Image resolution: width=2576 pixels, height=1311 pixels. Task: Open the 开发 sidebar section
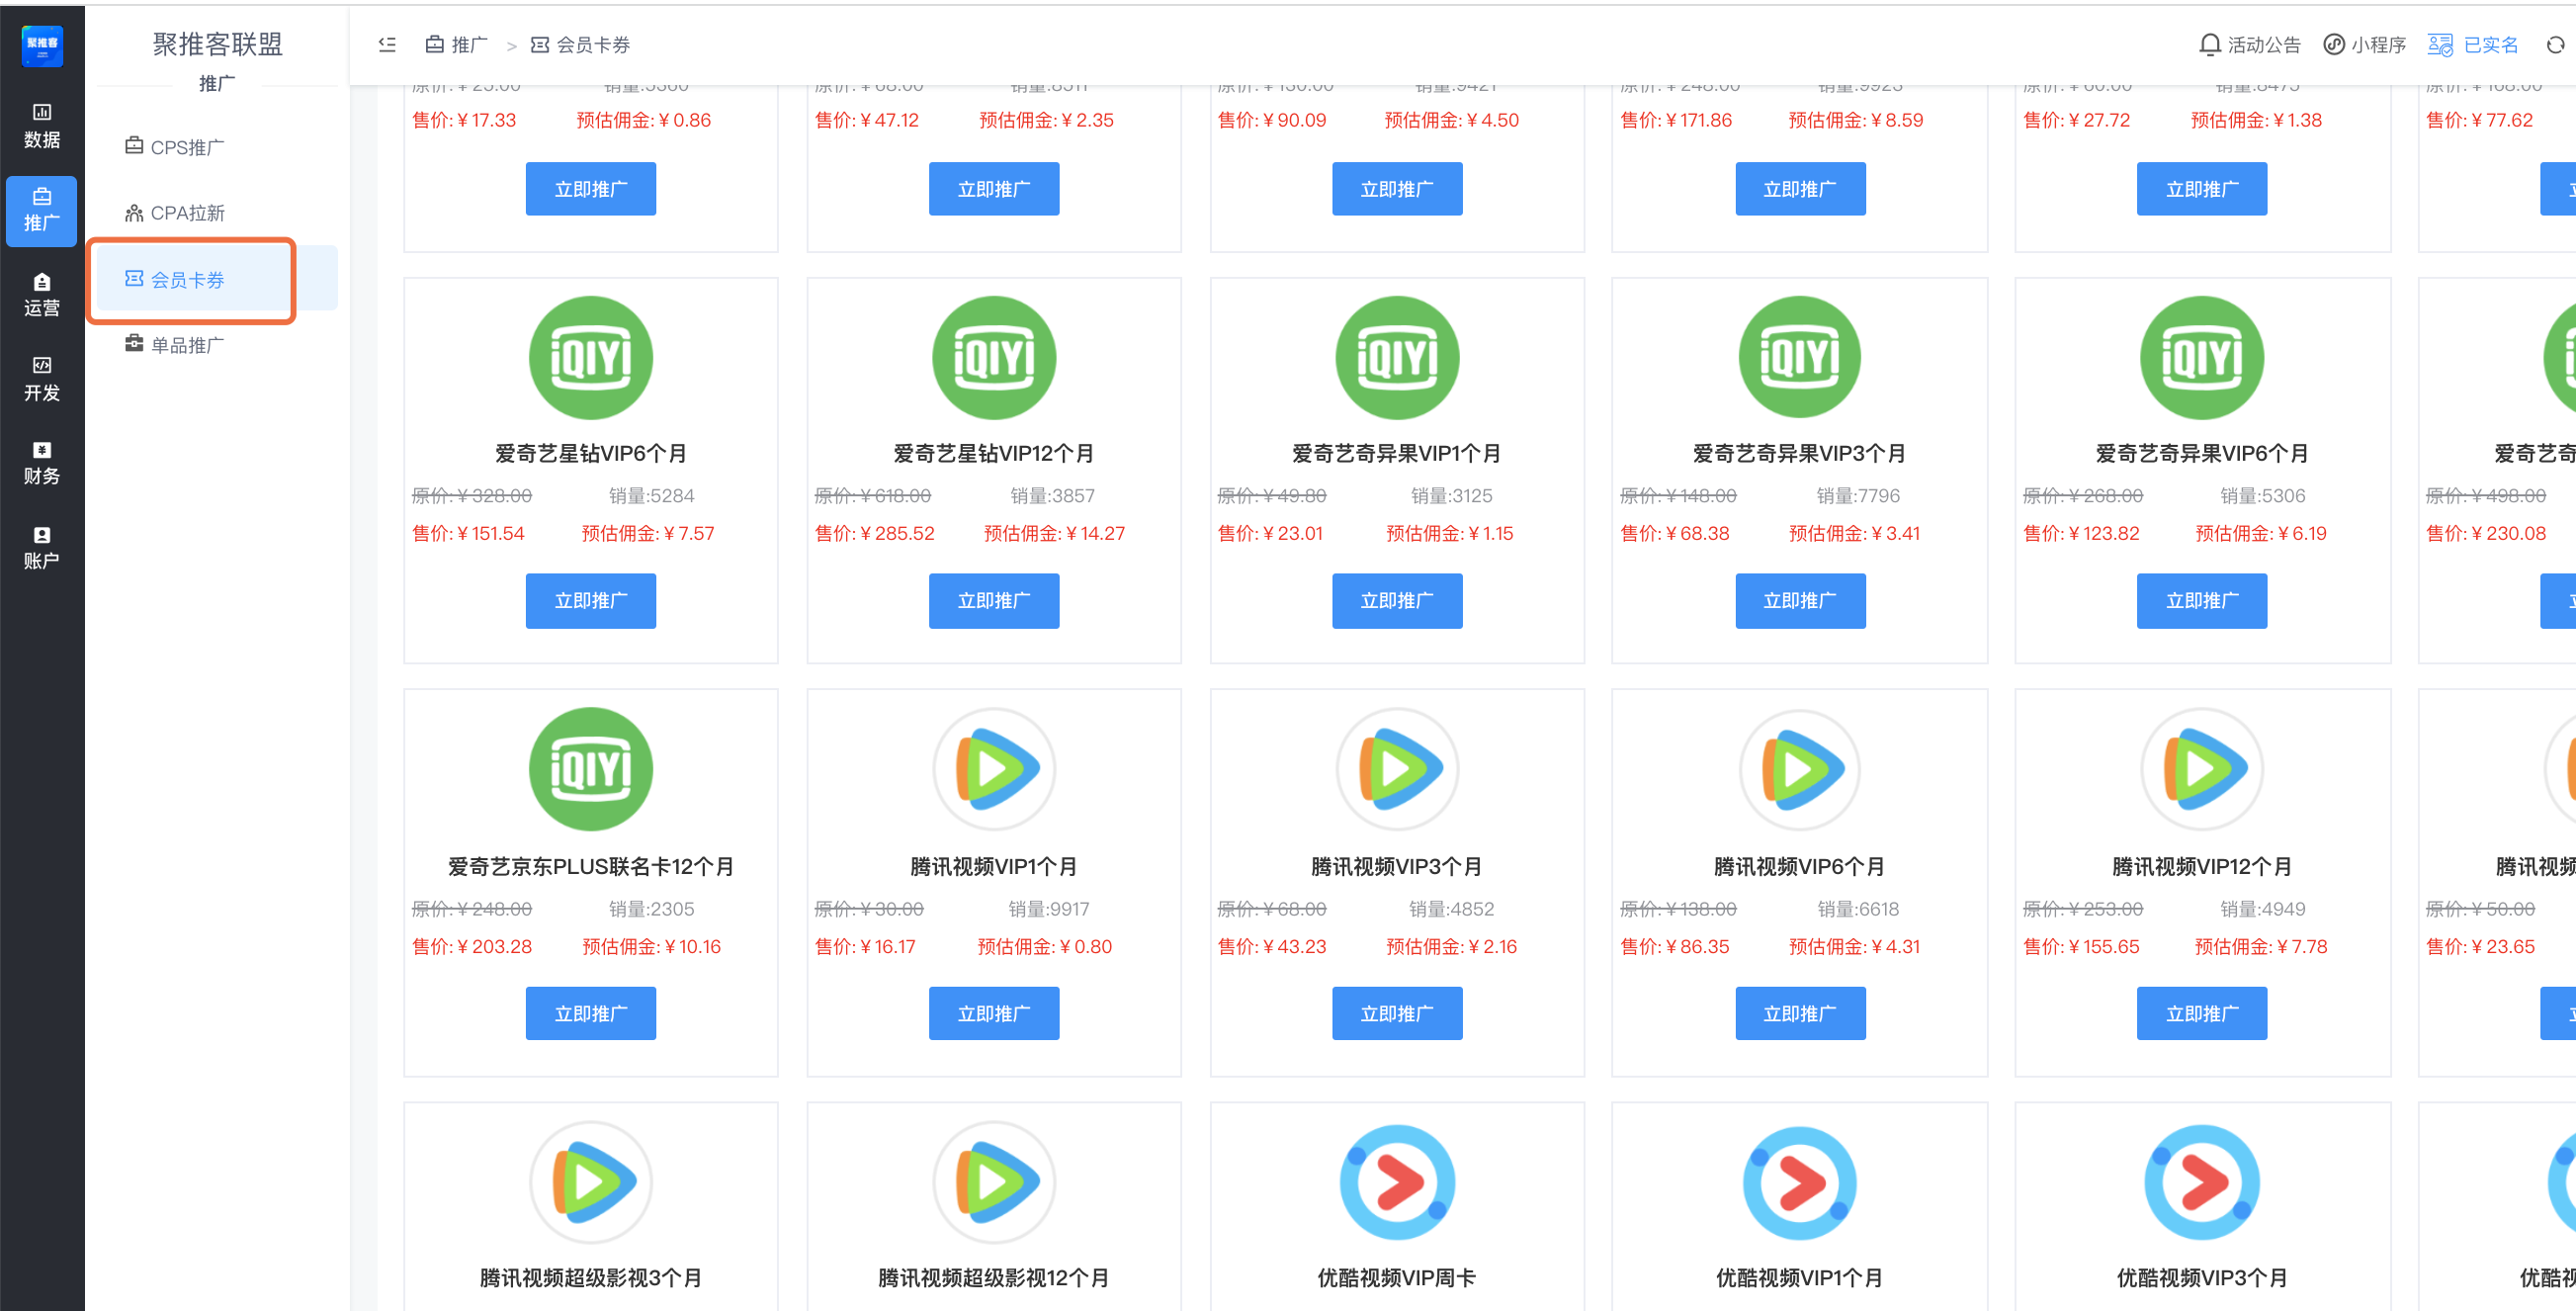pyautogui.click(x=42, y=379)
